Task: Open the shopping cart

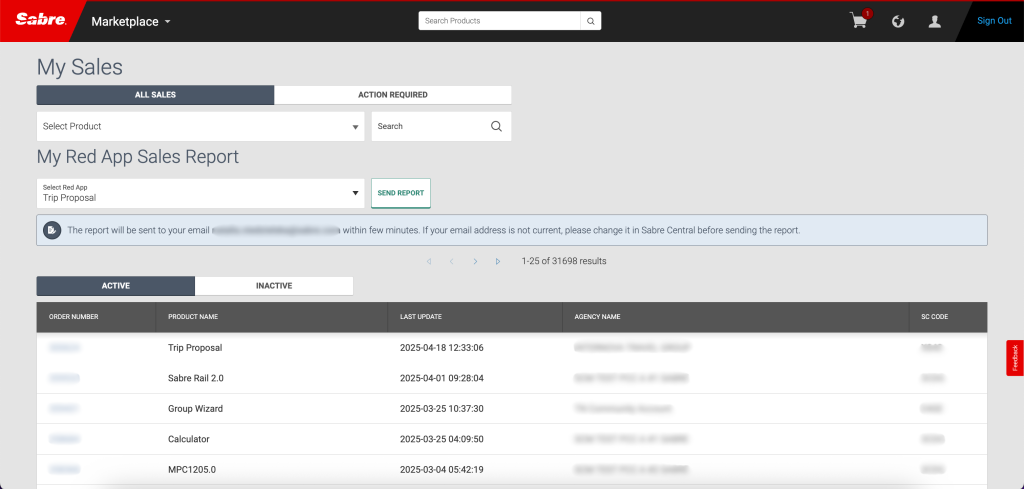Action: [859, 21]
